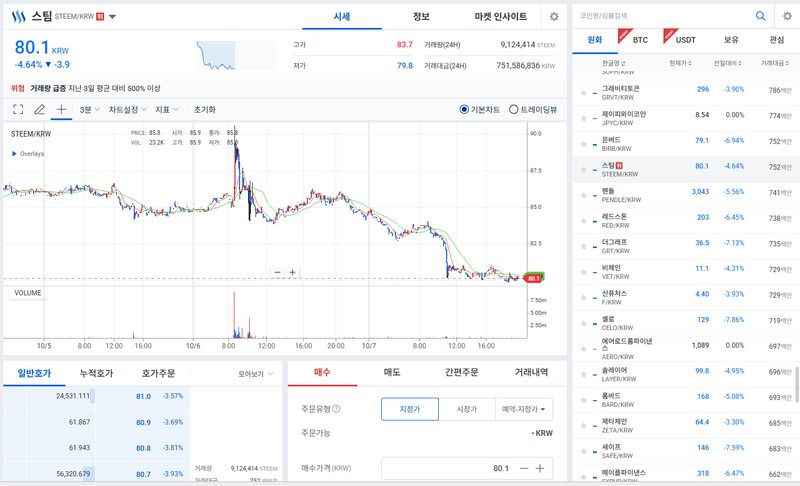Open 매수 buy tab
This screenshot has height=486, width=800.
coord(322,372)
